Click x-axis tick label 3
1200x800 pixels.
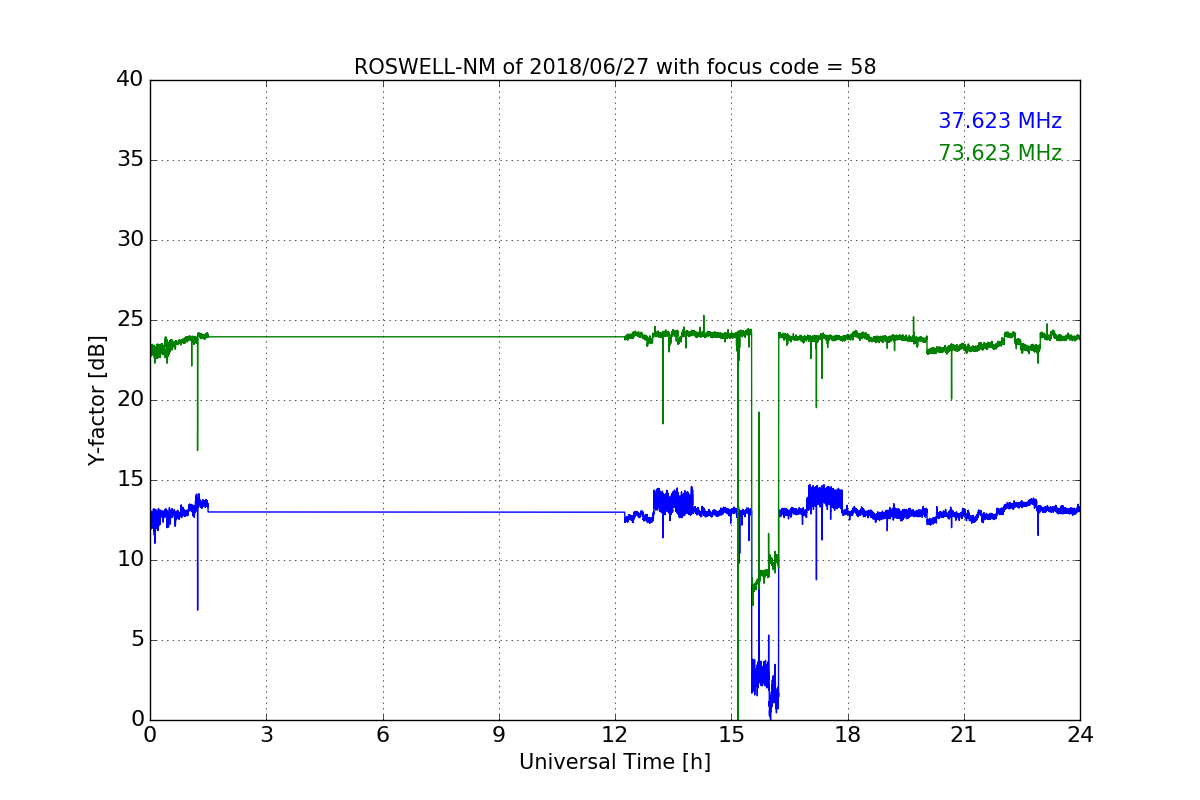(x=266, y=734)
